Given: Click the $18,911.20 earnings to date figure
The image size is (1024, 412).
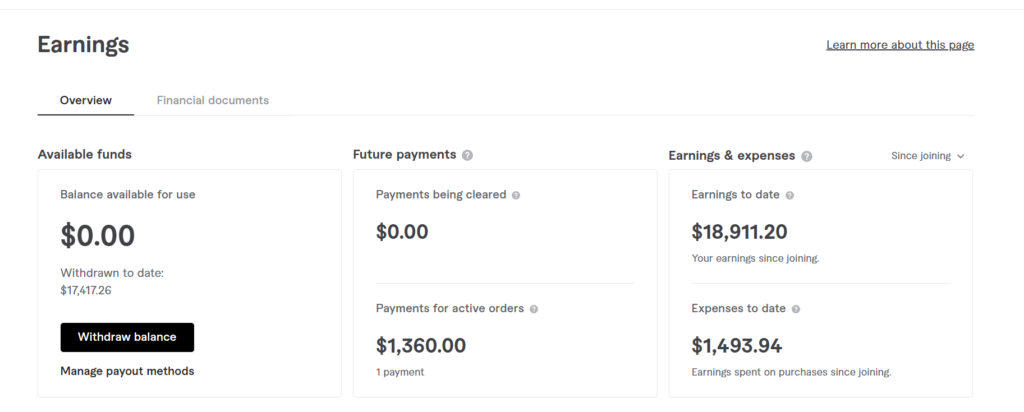Looking at the screenshot, I should (739, 232).
